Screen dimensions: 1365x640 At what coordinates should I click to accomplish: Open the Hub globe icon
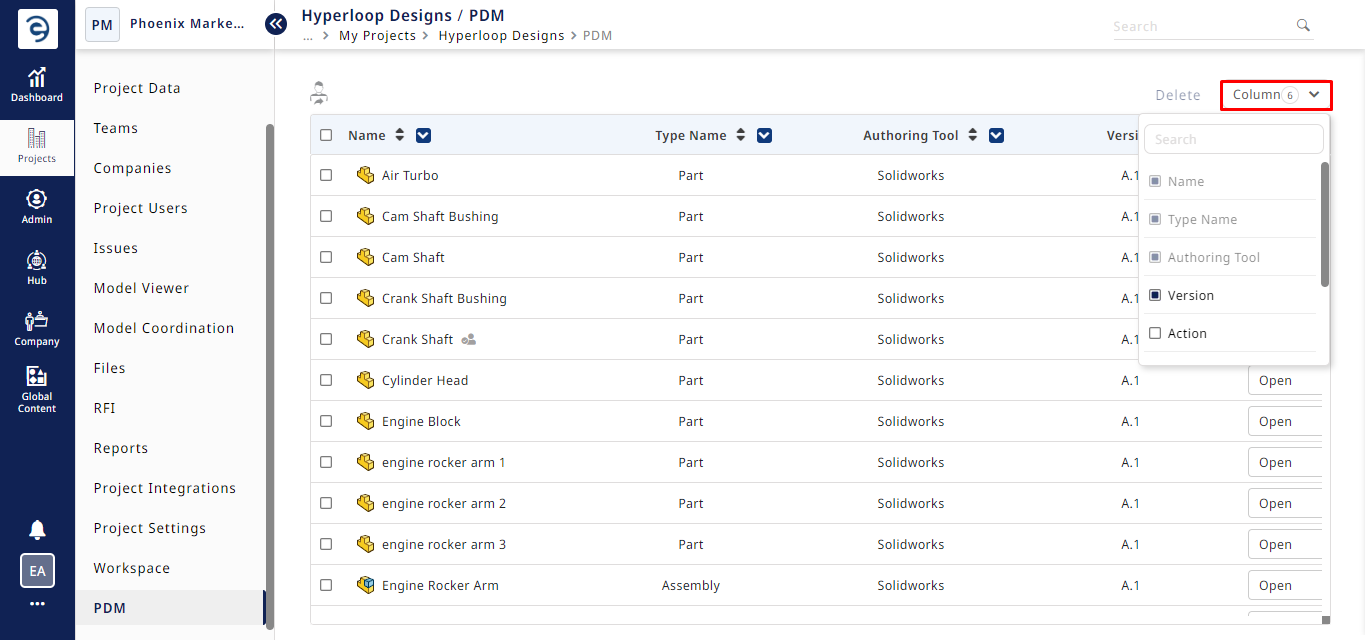coord(37,261)
